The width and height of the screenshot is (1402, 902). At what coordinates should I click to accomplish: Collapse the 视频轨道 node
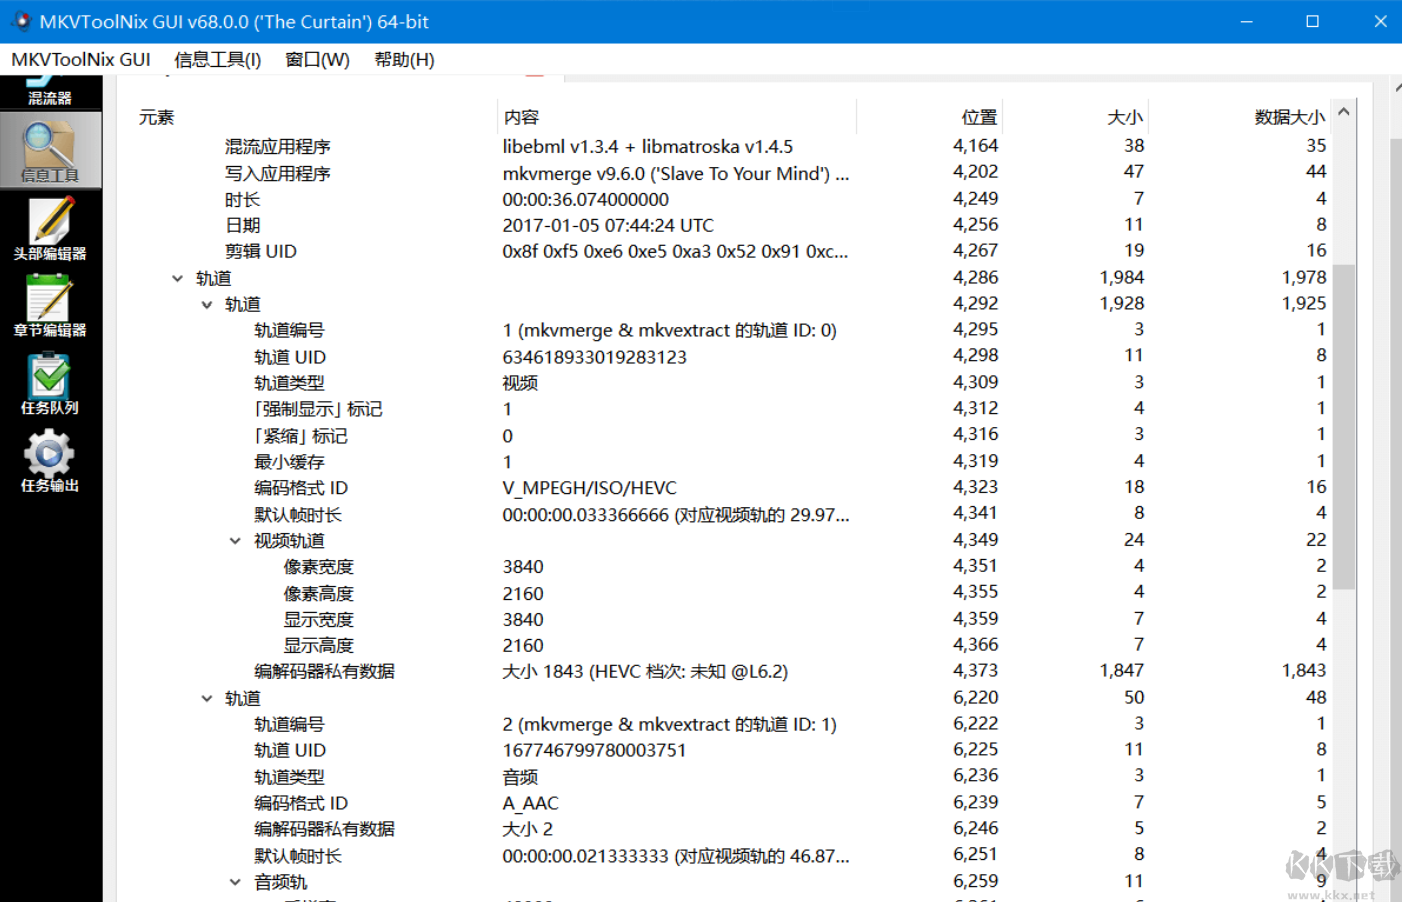click(235, 540)
